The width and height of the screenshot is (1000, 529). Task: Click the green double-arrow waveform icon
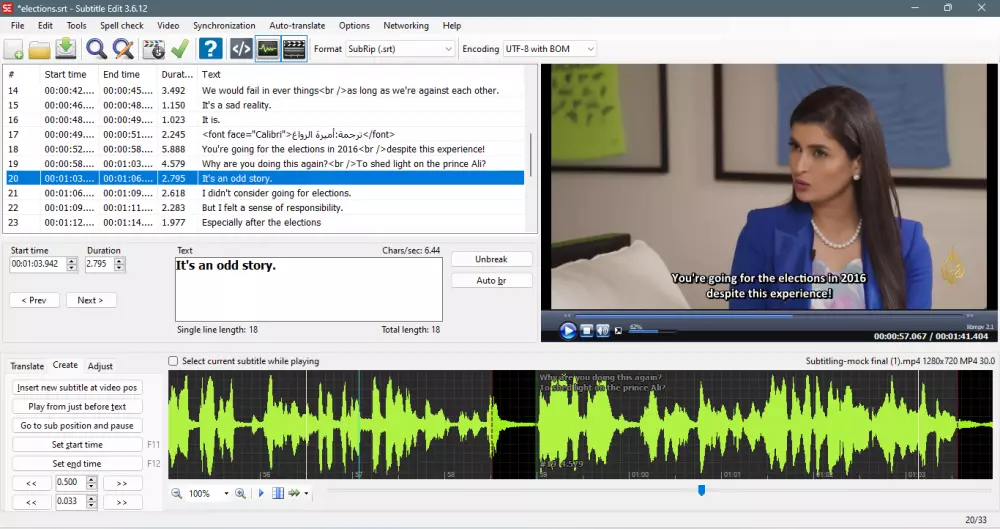click(294, 493)
